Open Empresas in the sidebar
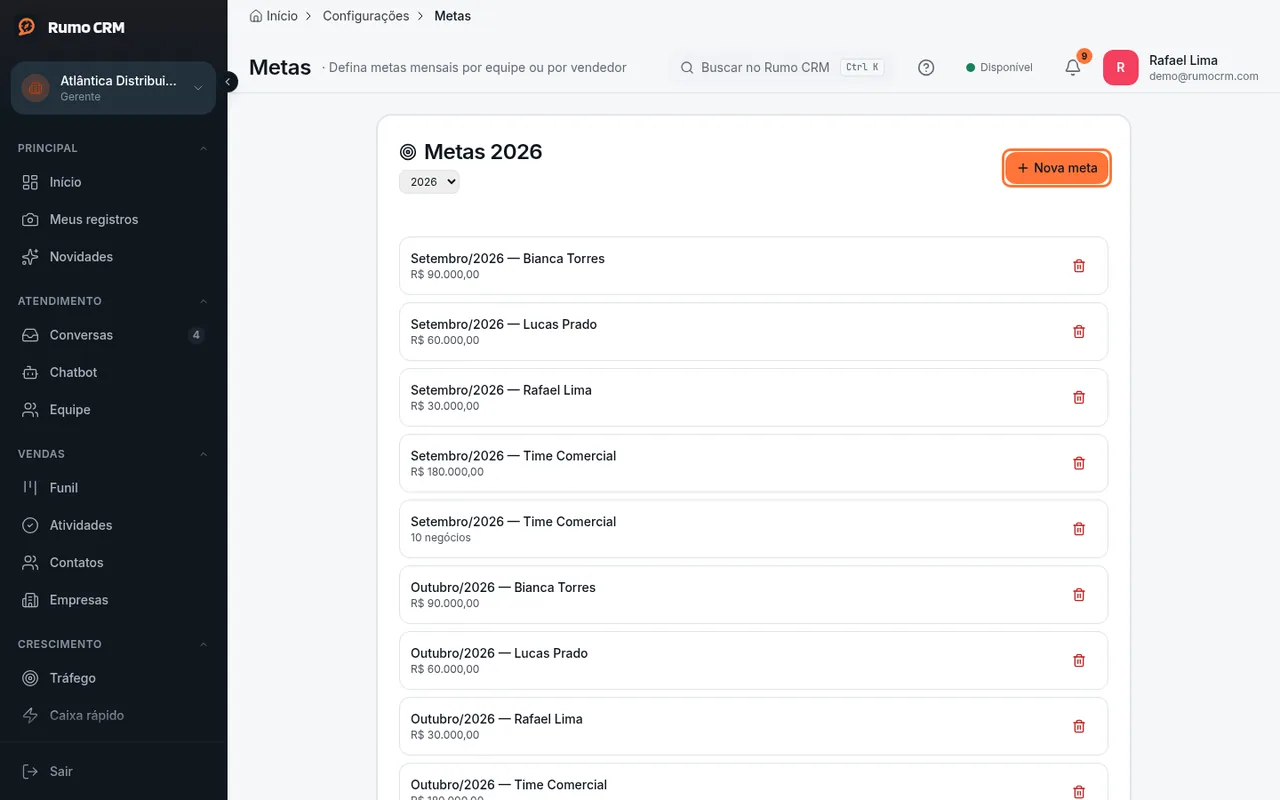This screenshot has width=1280, height=800. click(x=113, y=600)
